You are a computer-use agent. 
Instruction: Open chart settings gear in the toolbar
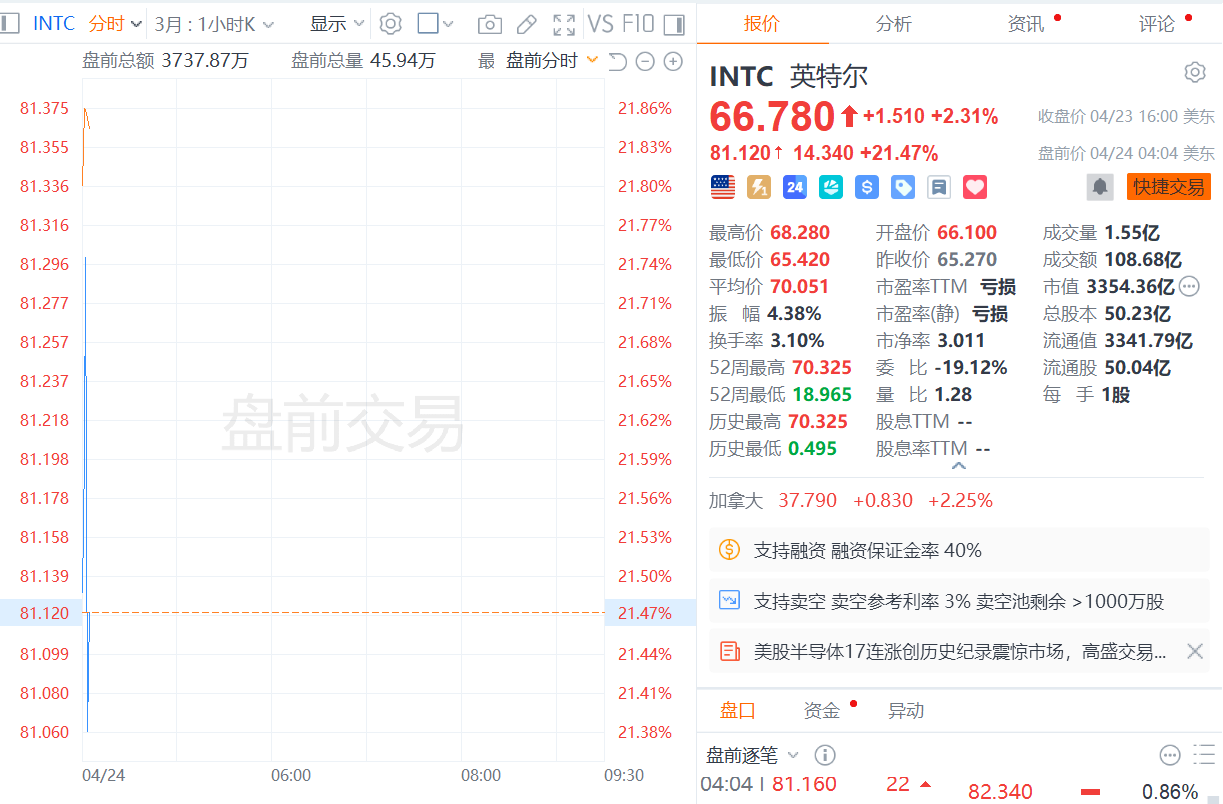click(x=391, y=24)
